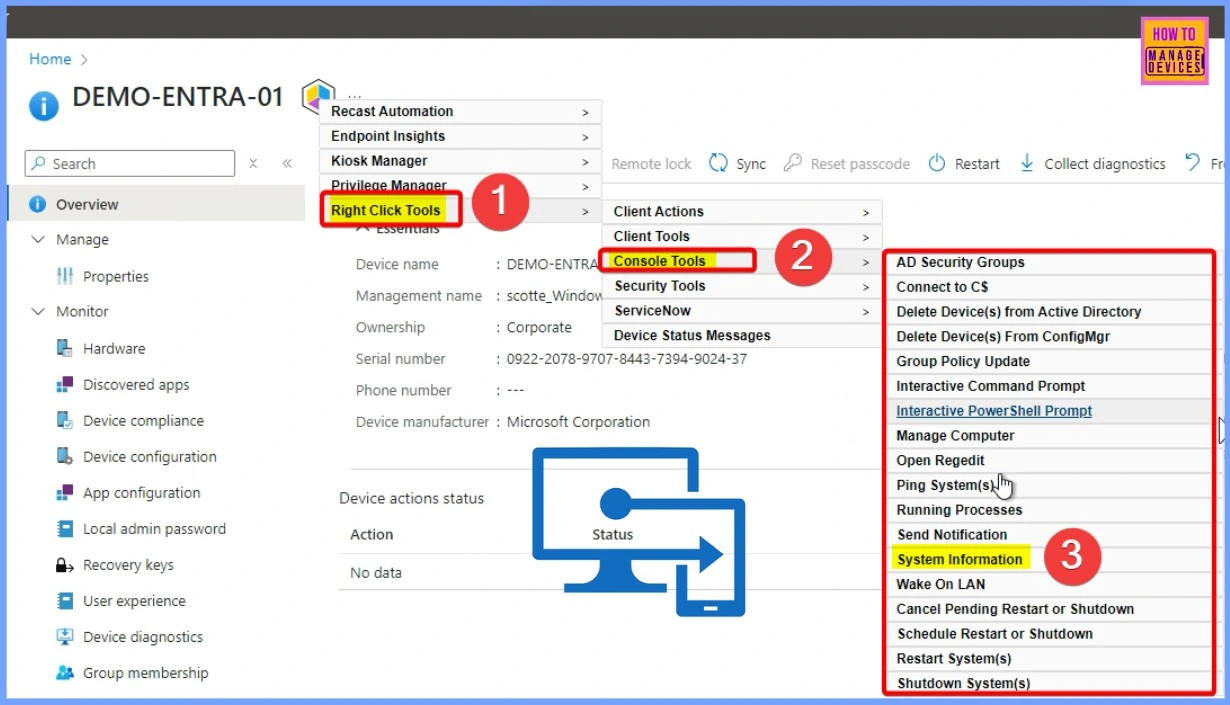Image resolution: width=1230 pixels, height=705 pixels.
Task: Click the Home breadcrumb link
Action: click(x=50, y=59)
